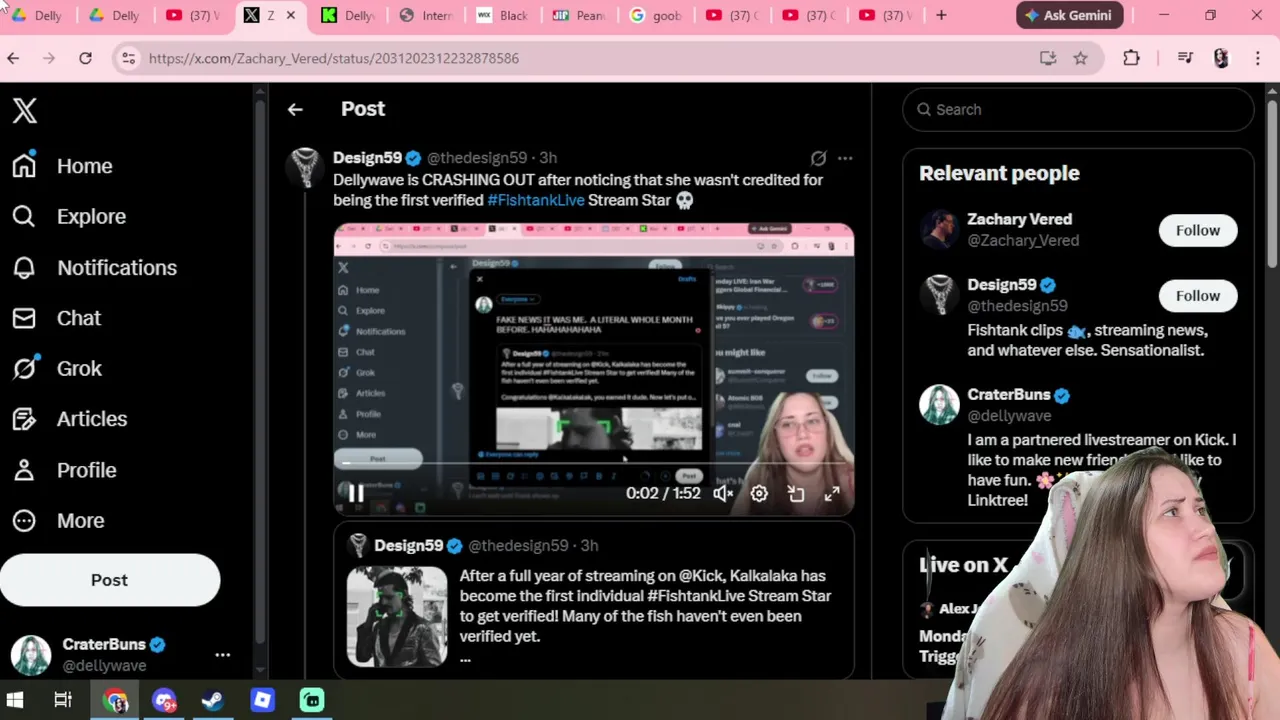This screenshot has width=1280, height=720.
Task: Open Streamlabs from the taskbar
Action: [x=312, y=700]
